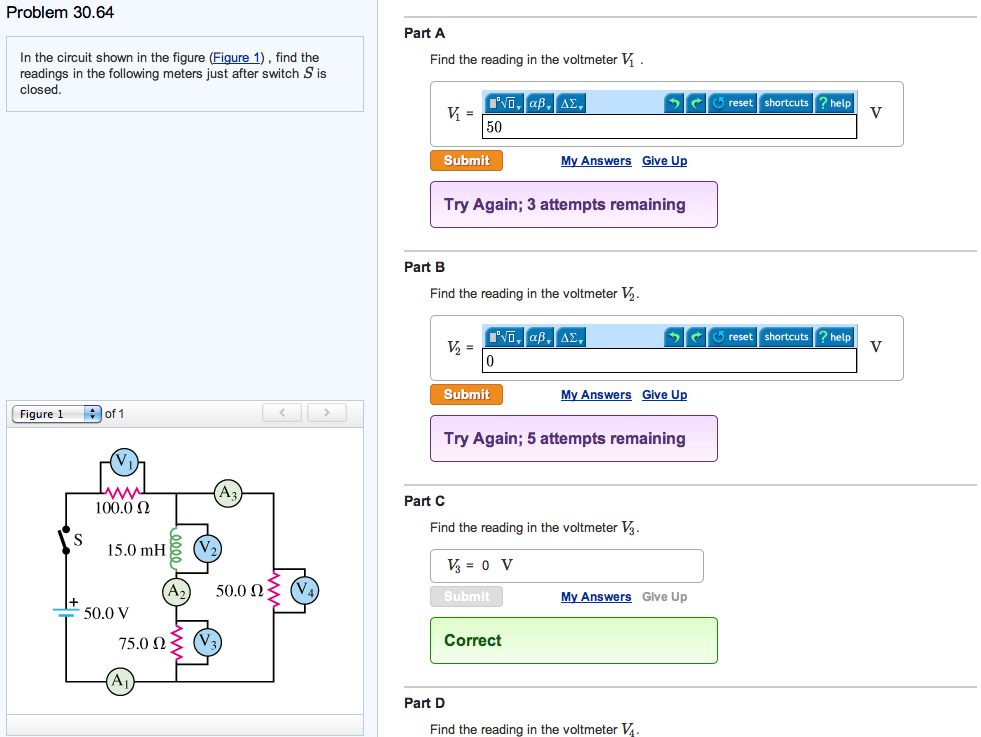
Task: Click the V1 answer input field
Action: (668, 127)
